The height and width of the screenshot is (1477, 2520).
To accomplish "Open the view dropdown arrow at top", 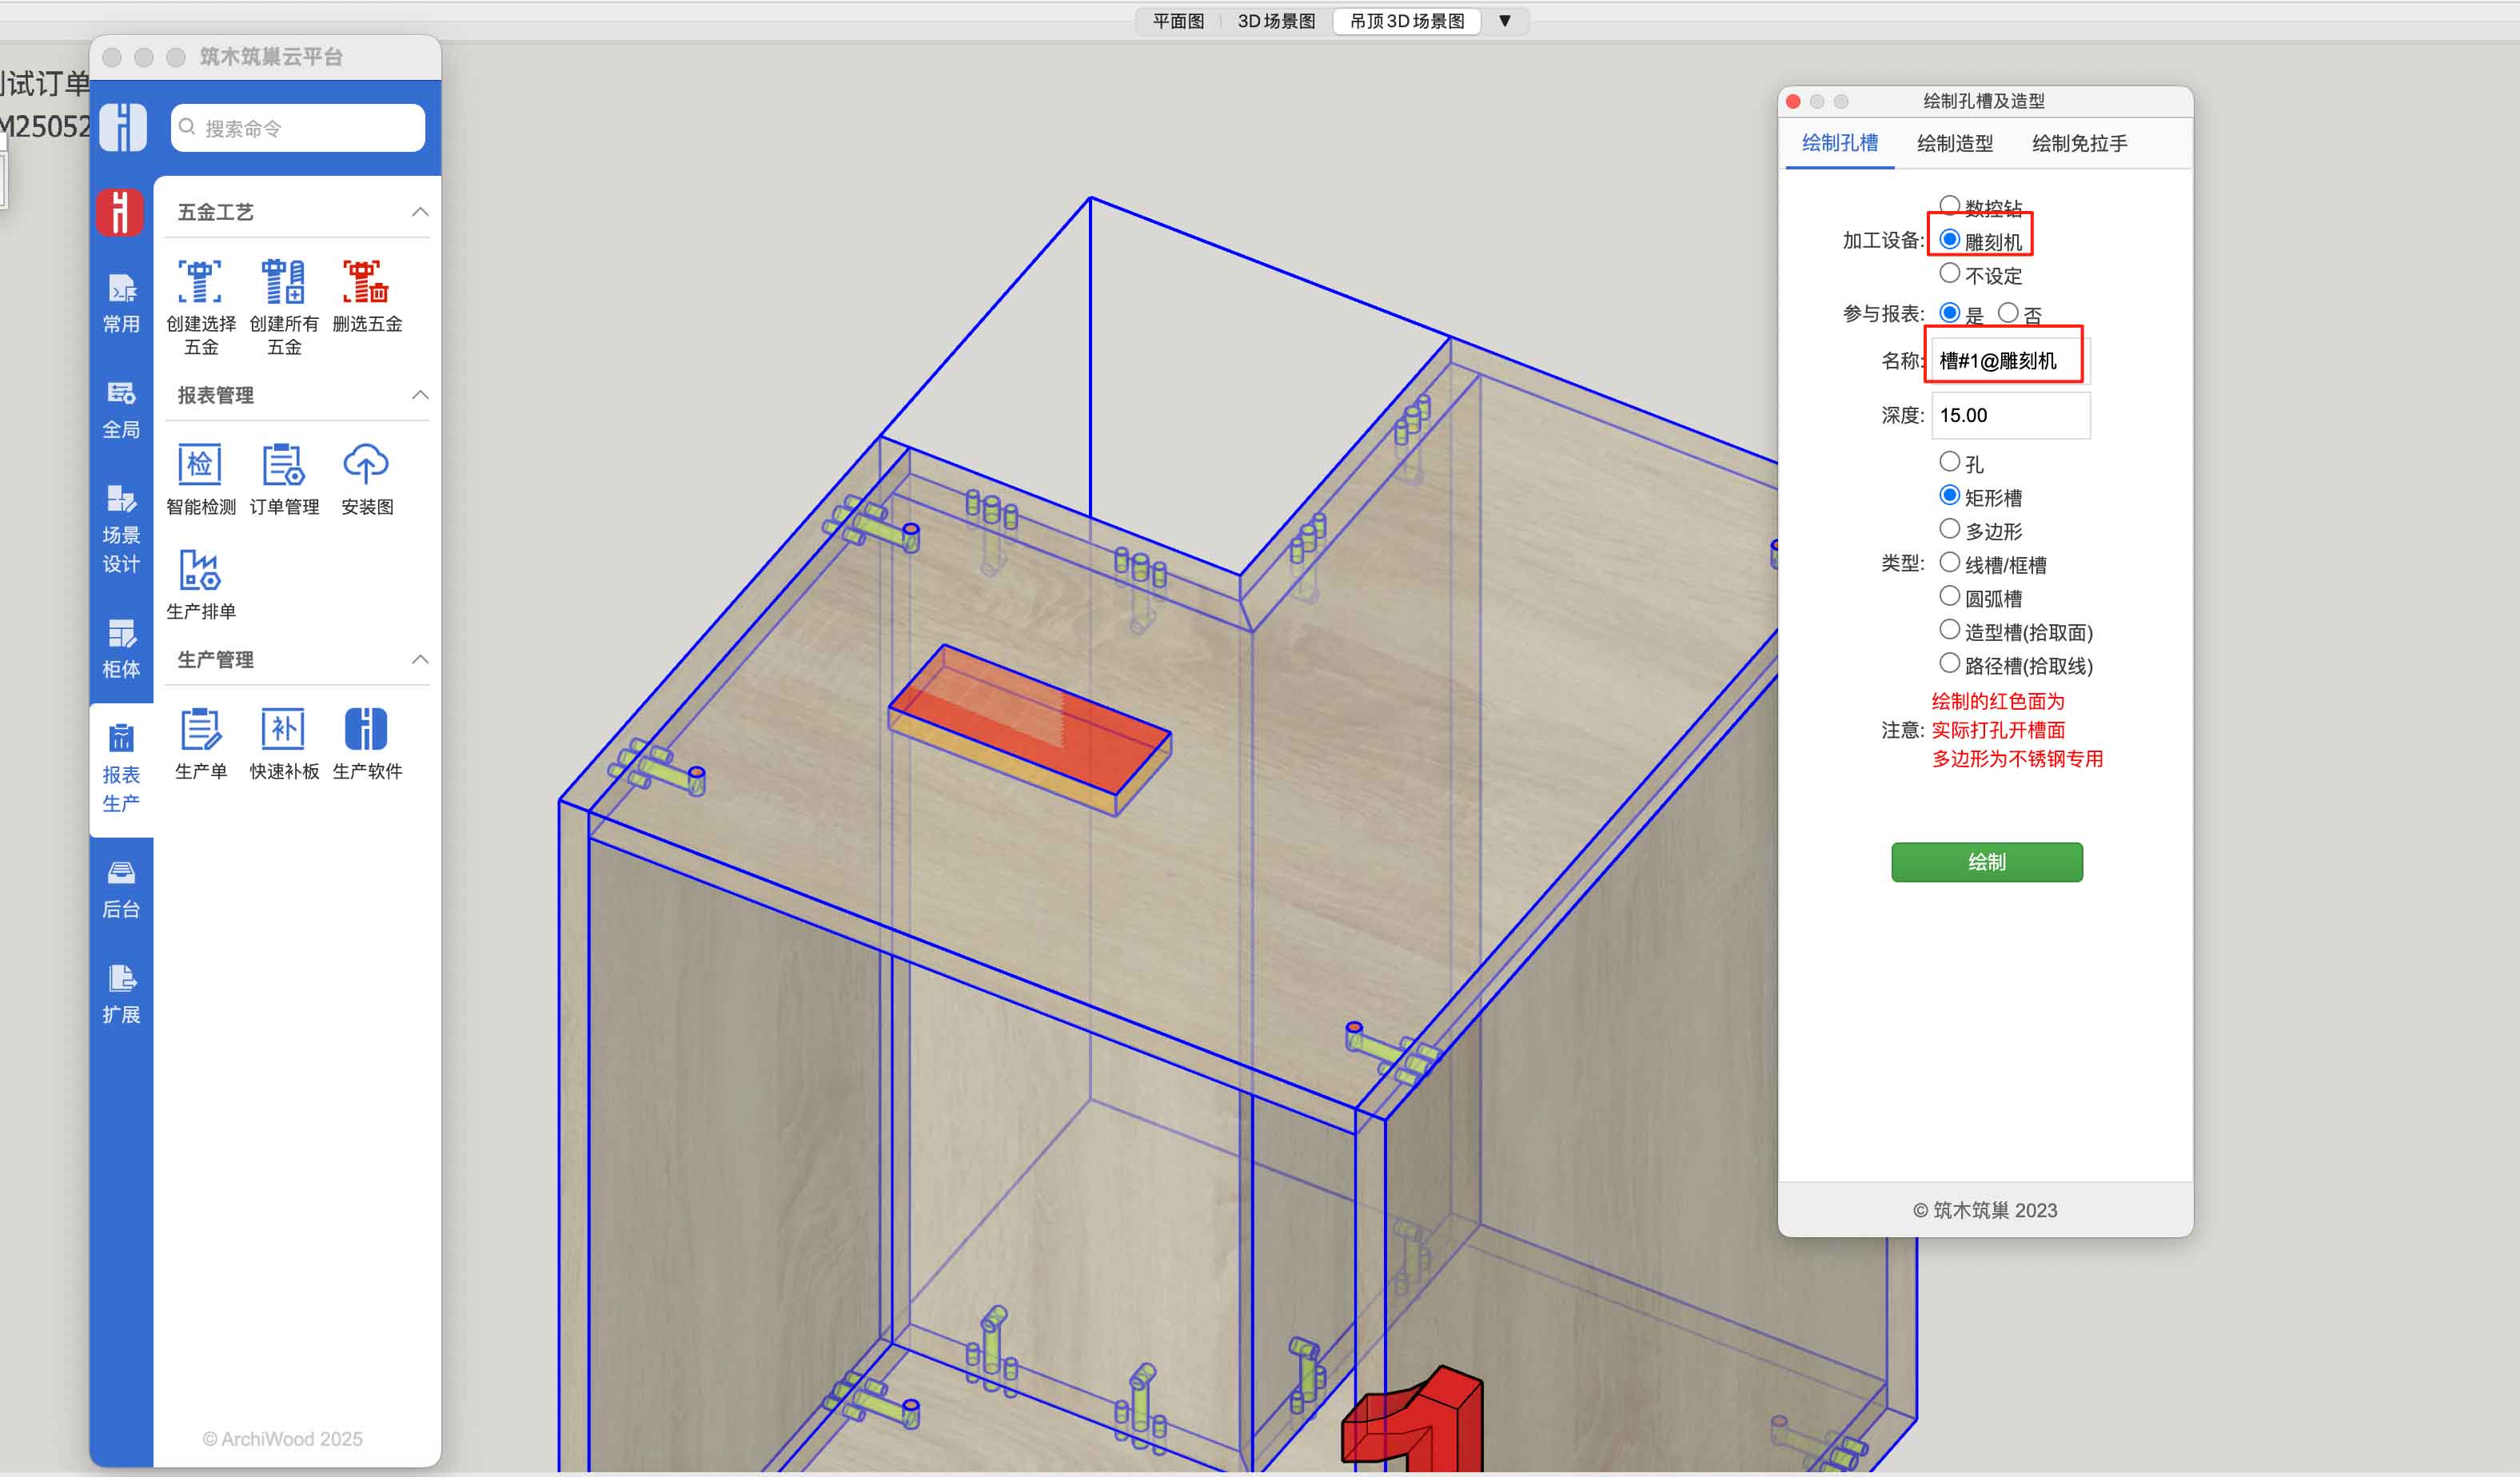I will click(x=1504, y=21).
